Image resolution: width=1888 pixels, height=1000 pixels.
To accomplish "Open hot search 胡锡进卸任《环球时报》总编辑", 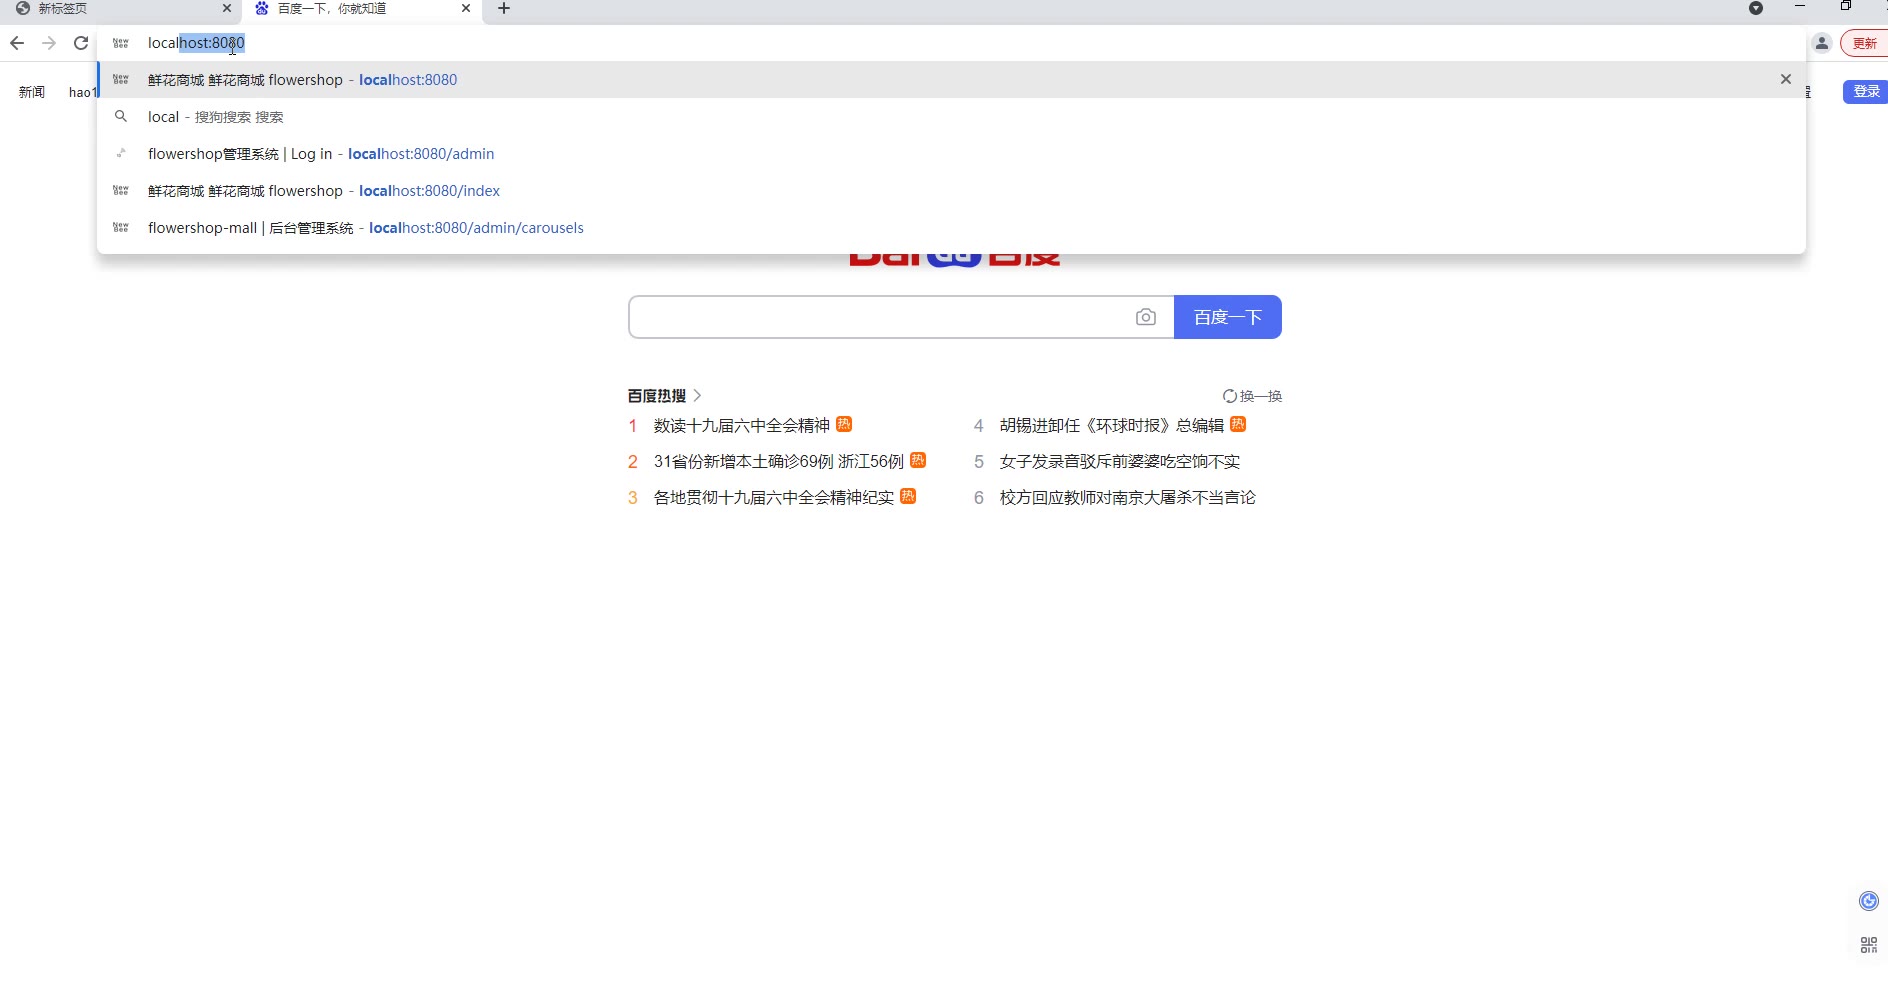I will point(1112,426).
